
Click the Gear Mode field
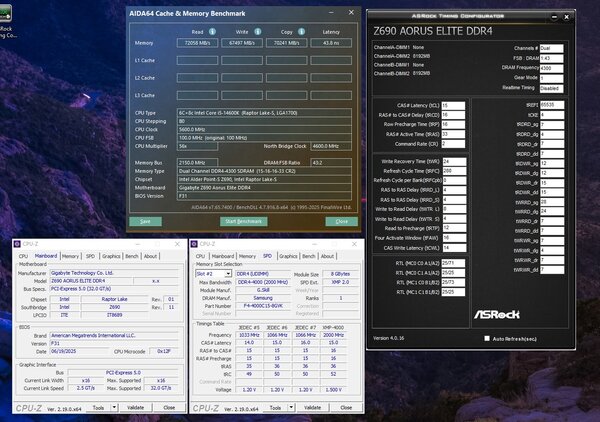551,78
